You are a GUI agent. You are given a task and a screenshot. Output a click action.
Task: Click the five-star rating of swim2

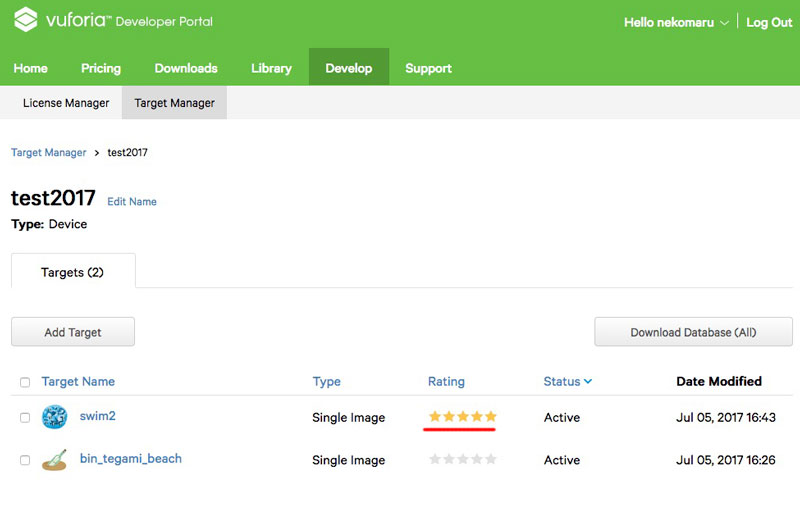click(462, 417)
